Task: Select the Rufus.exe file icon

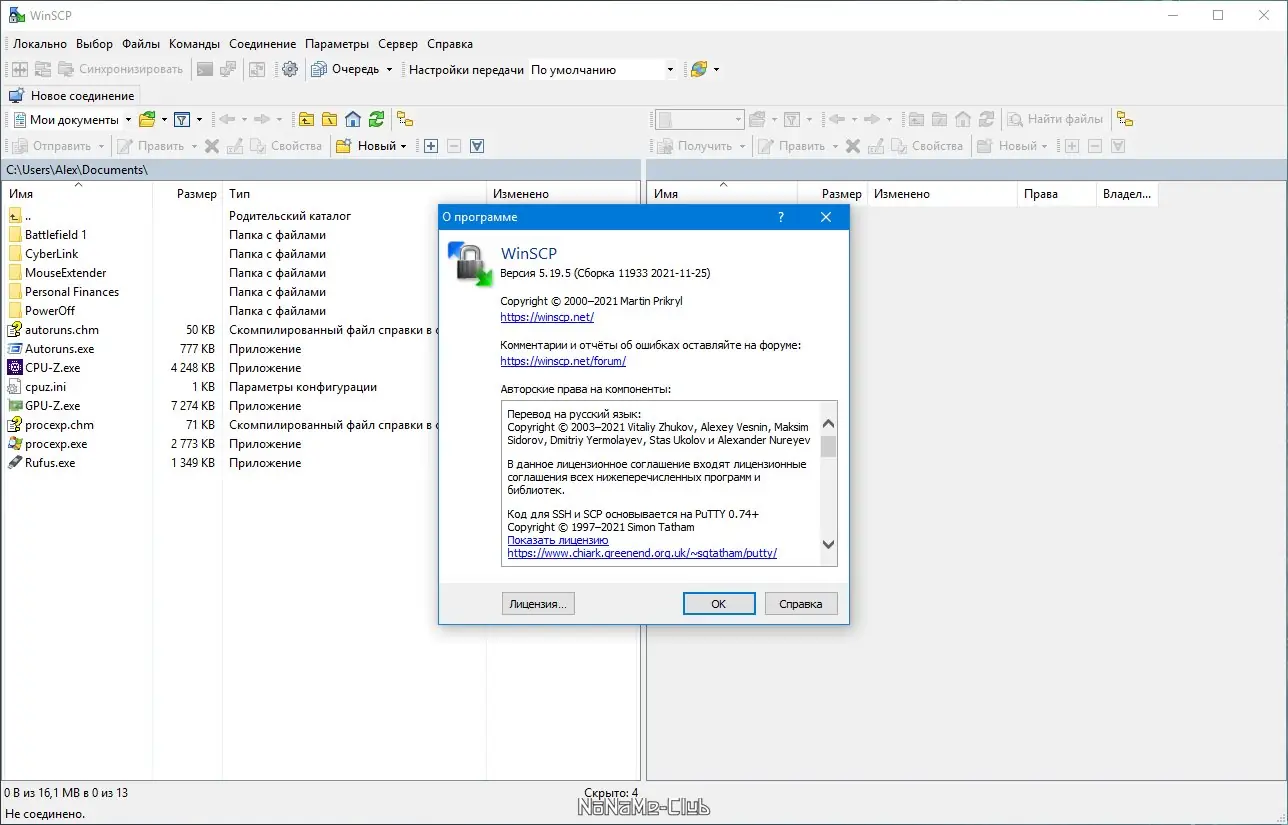Action: pyautogui.click(x=15, y=463)
